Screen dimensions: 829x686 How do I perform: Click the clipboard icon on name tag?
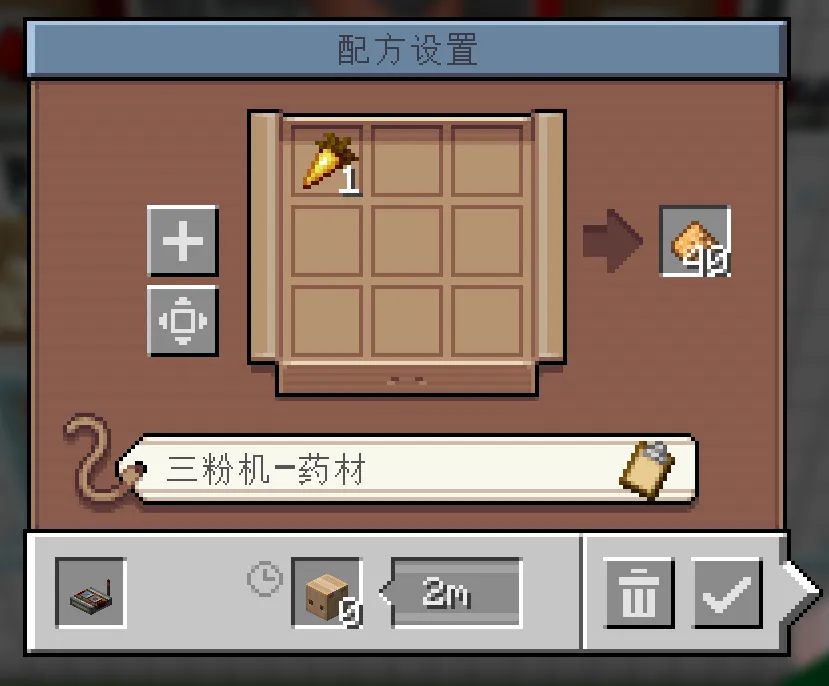point(647,469)
